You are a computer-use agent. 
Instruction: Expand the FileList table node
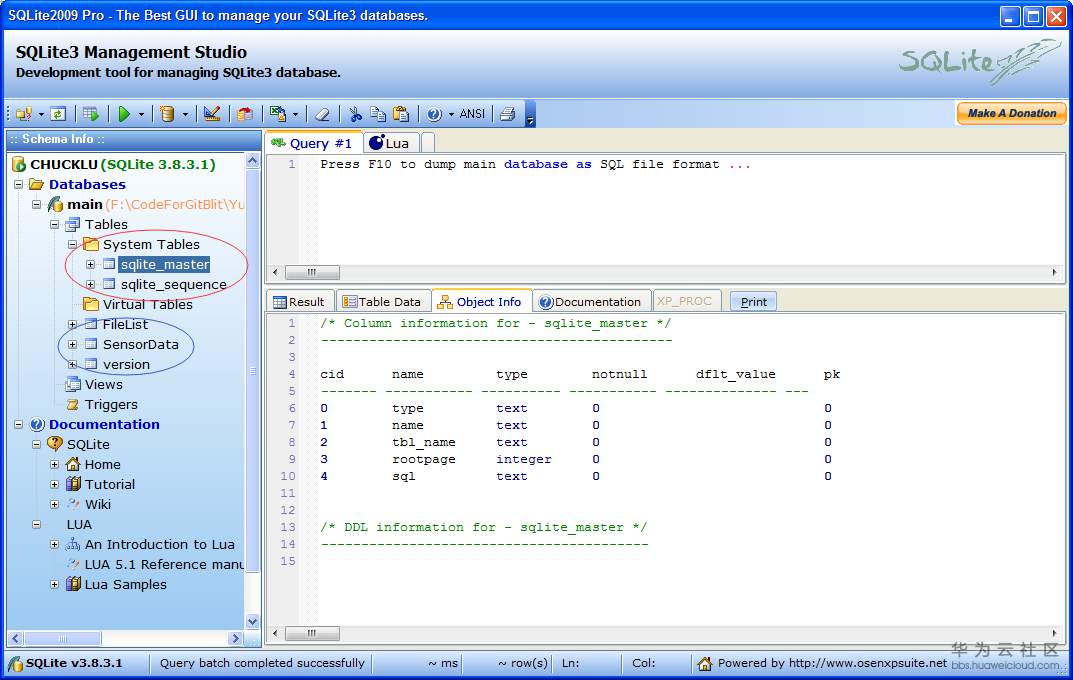point(72,324)
